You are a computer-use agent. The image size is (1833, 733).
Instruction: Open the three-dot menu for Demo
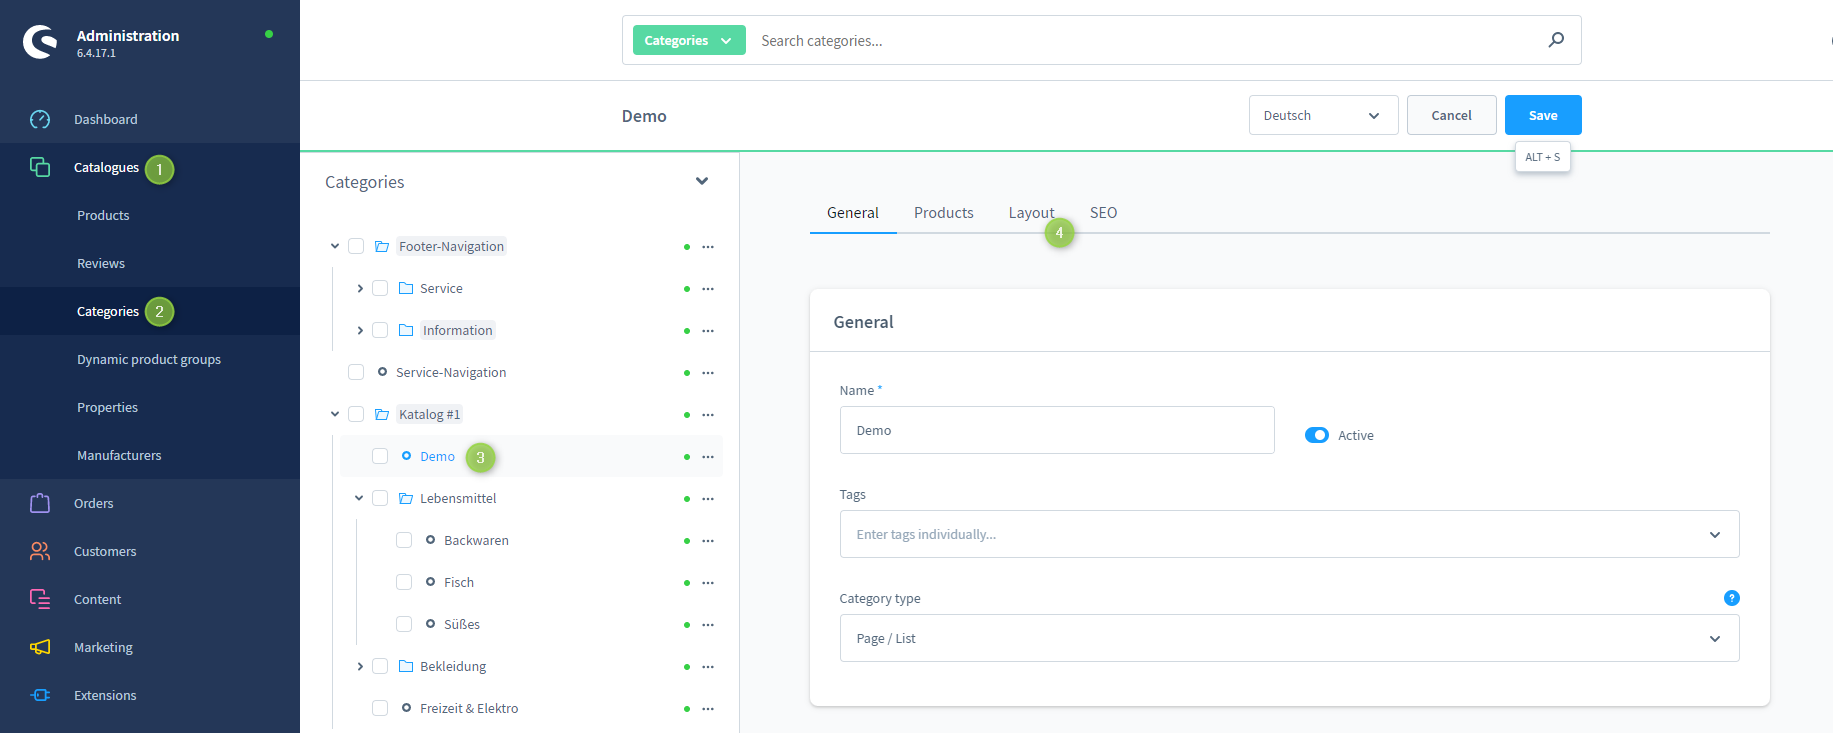(x=708, y=457)
